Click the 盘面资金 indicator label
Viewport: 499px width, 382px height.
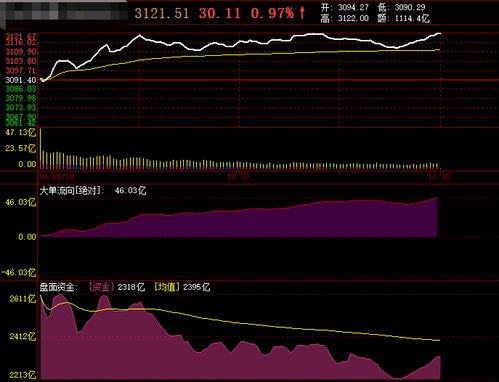(58, 287)
